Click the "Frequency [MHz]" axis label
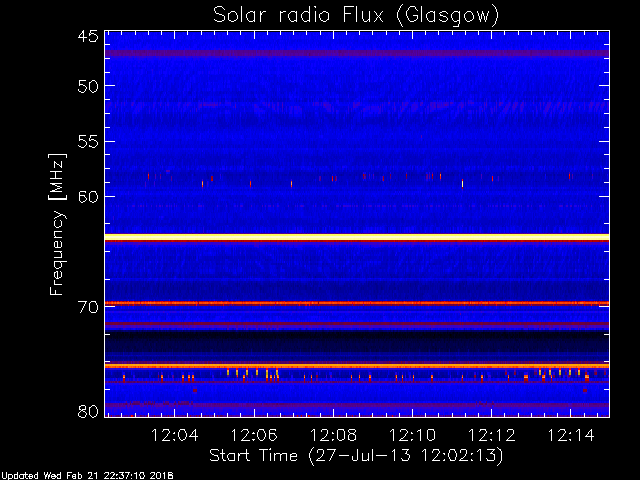This screenshot has height=480, width=640. coord(57,224)
